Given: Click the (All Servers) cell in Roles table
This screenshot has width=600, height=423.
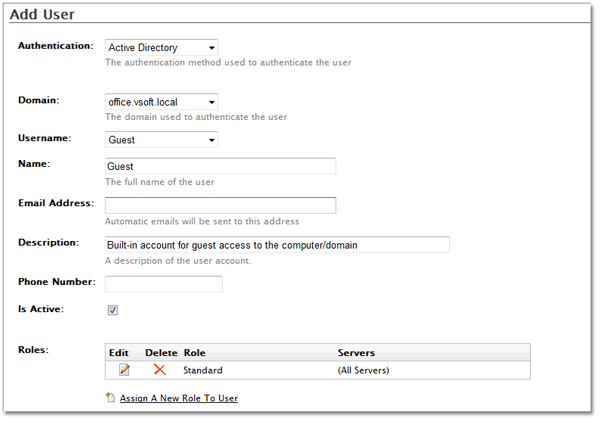Looking at the screenshot, I should (x=363, y=370).
